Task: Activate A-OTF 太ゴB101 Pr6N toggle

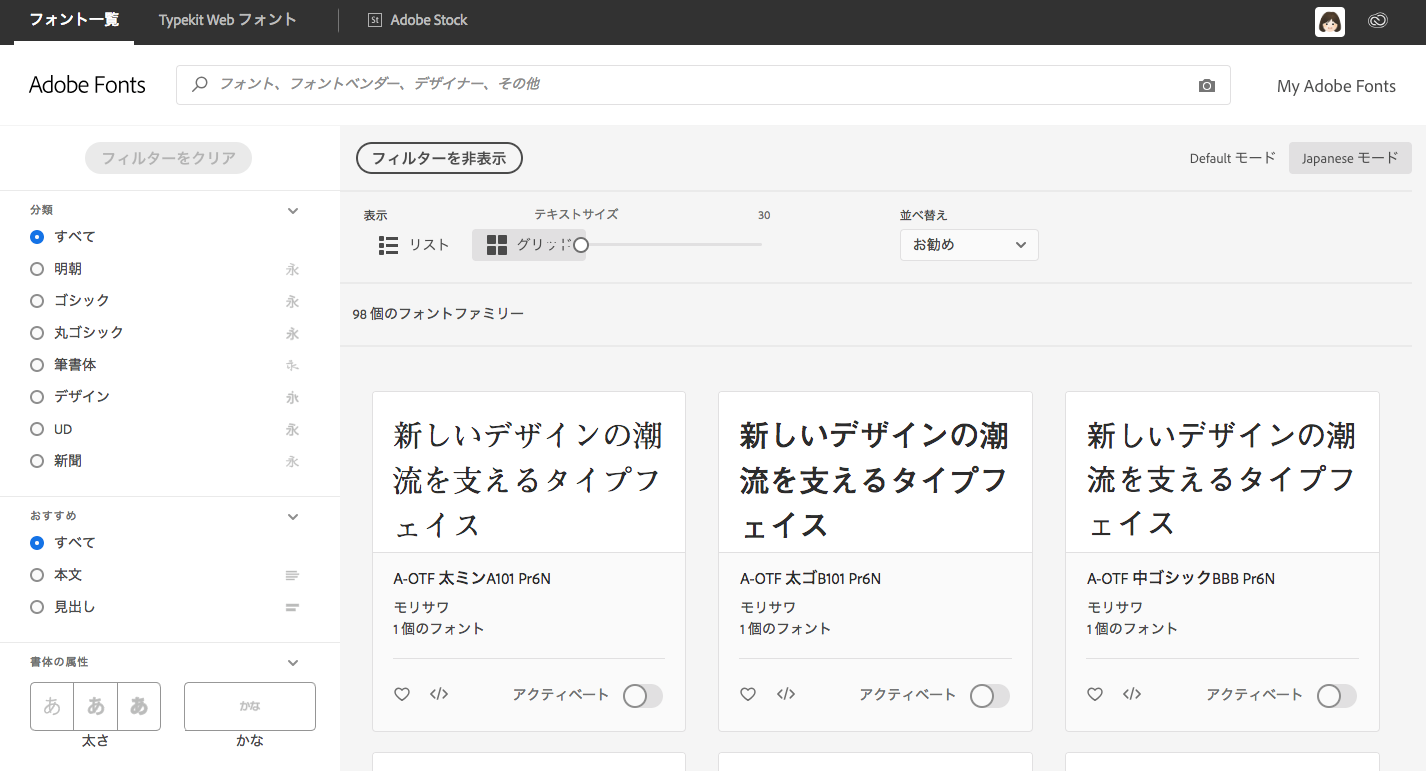Action: pyautogui.click(x=989, y=696)
